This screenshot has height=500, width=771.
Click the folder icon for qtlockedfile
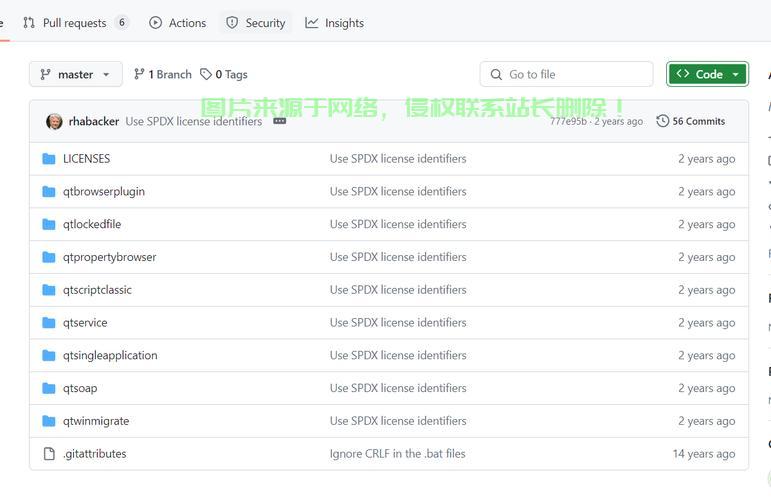pyautogui.click(x=49, y=224)
